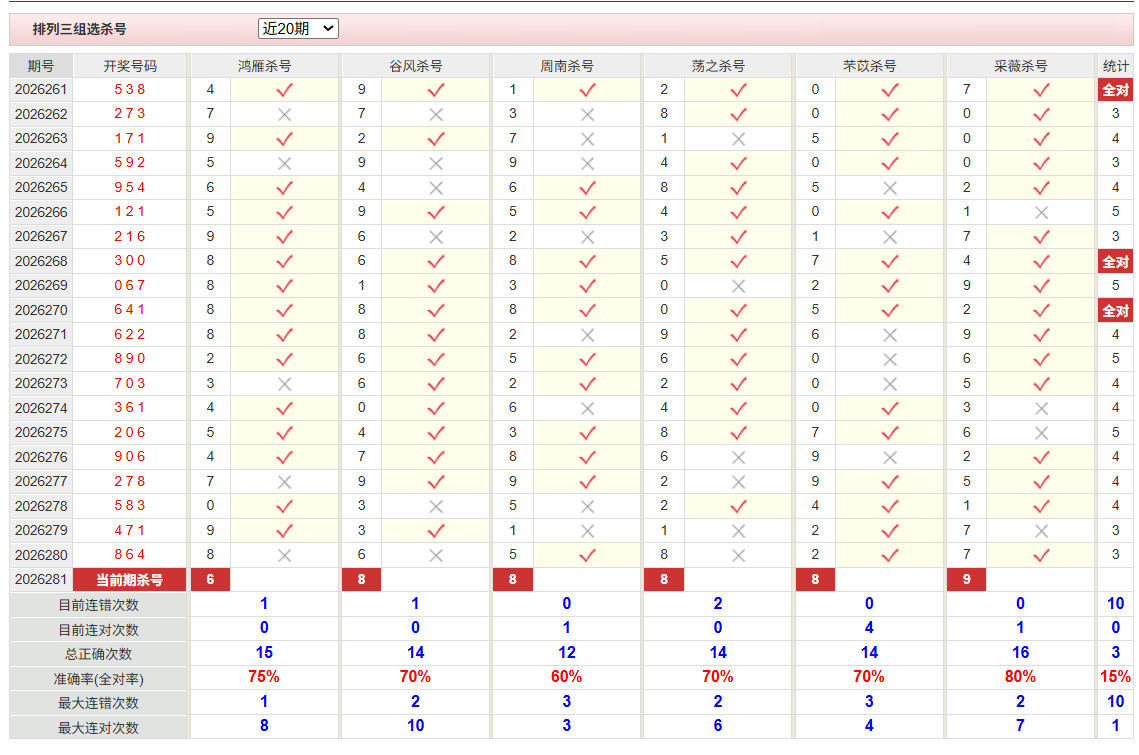1139x755 pixels.
Task: Click the 全对 badge in row 2026268
Action: point(1116,262)
